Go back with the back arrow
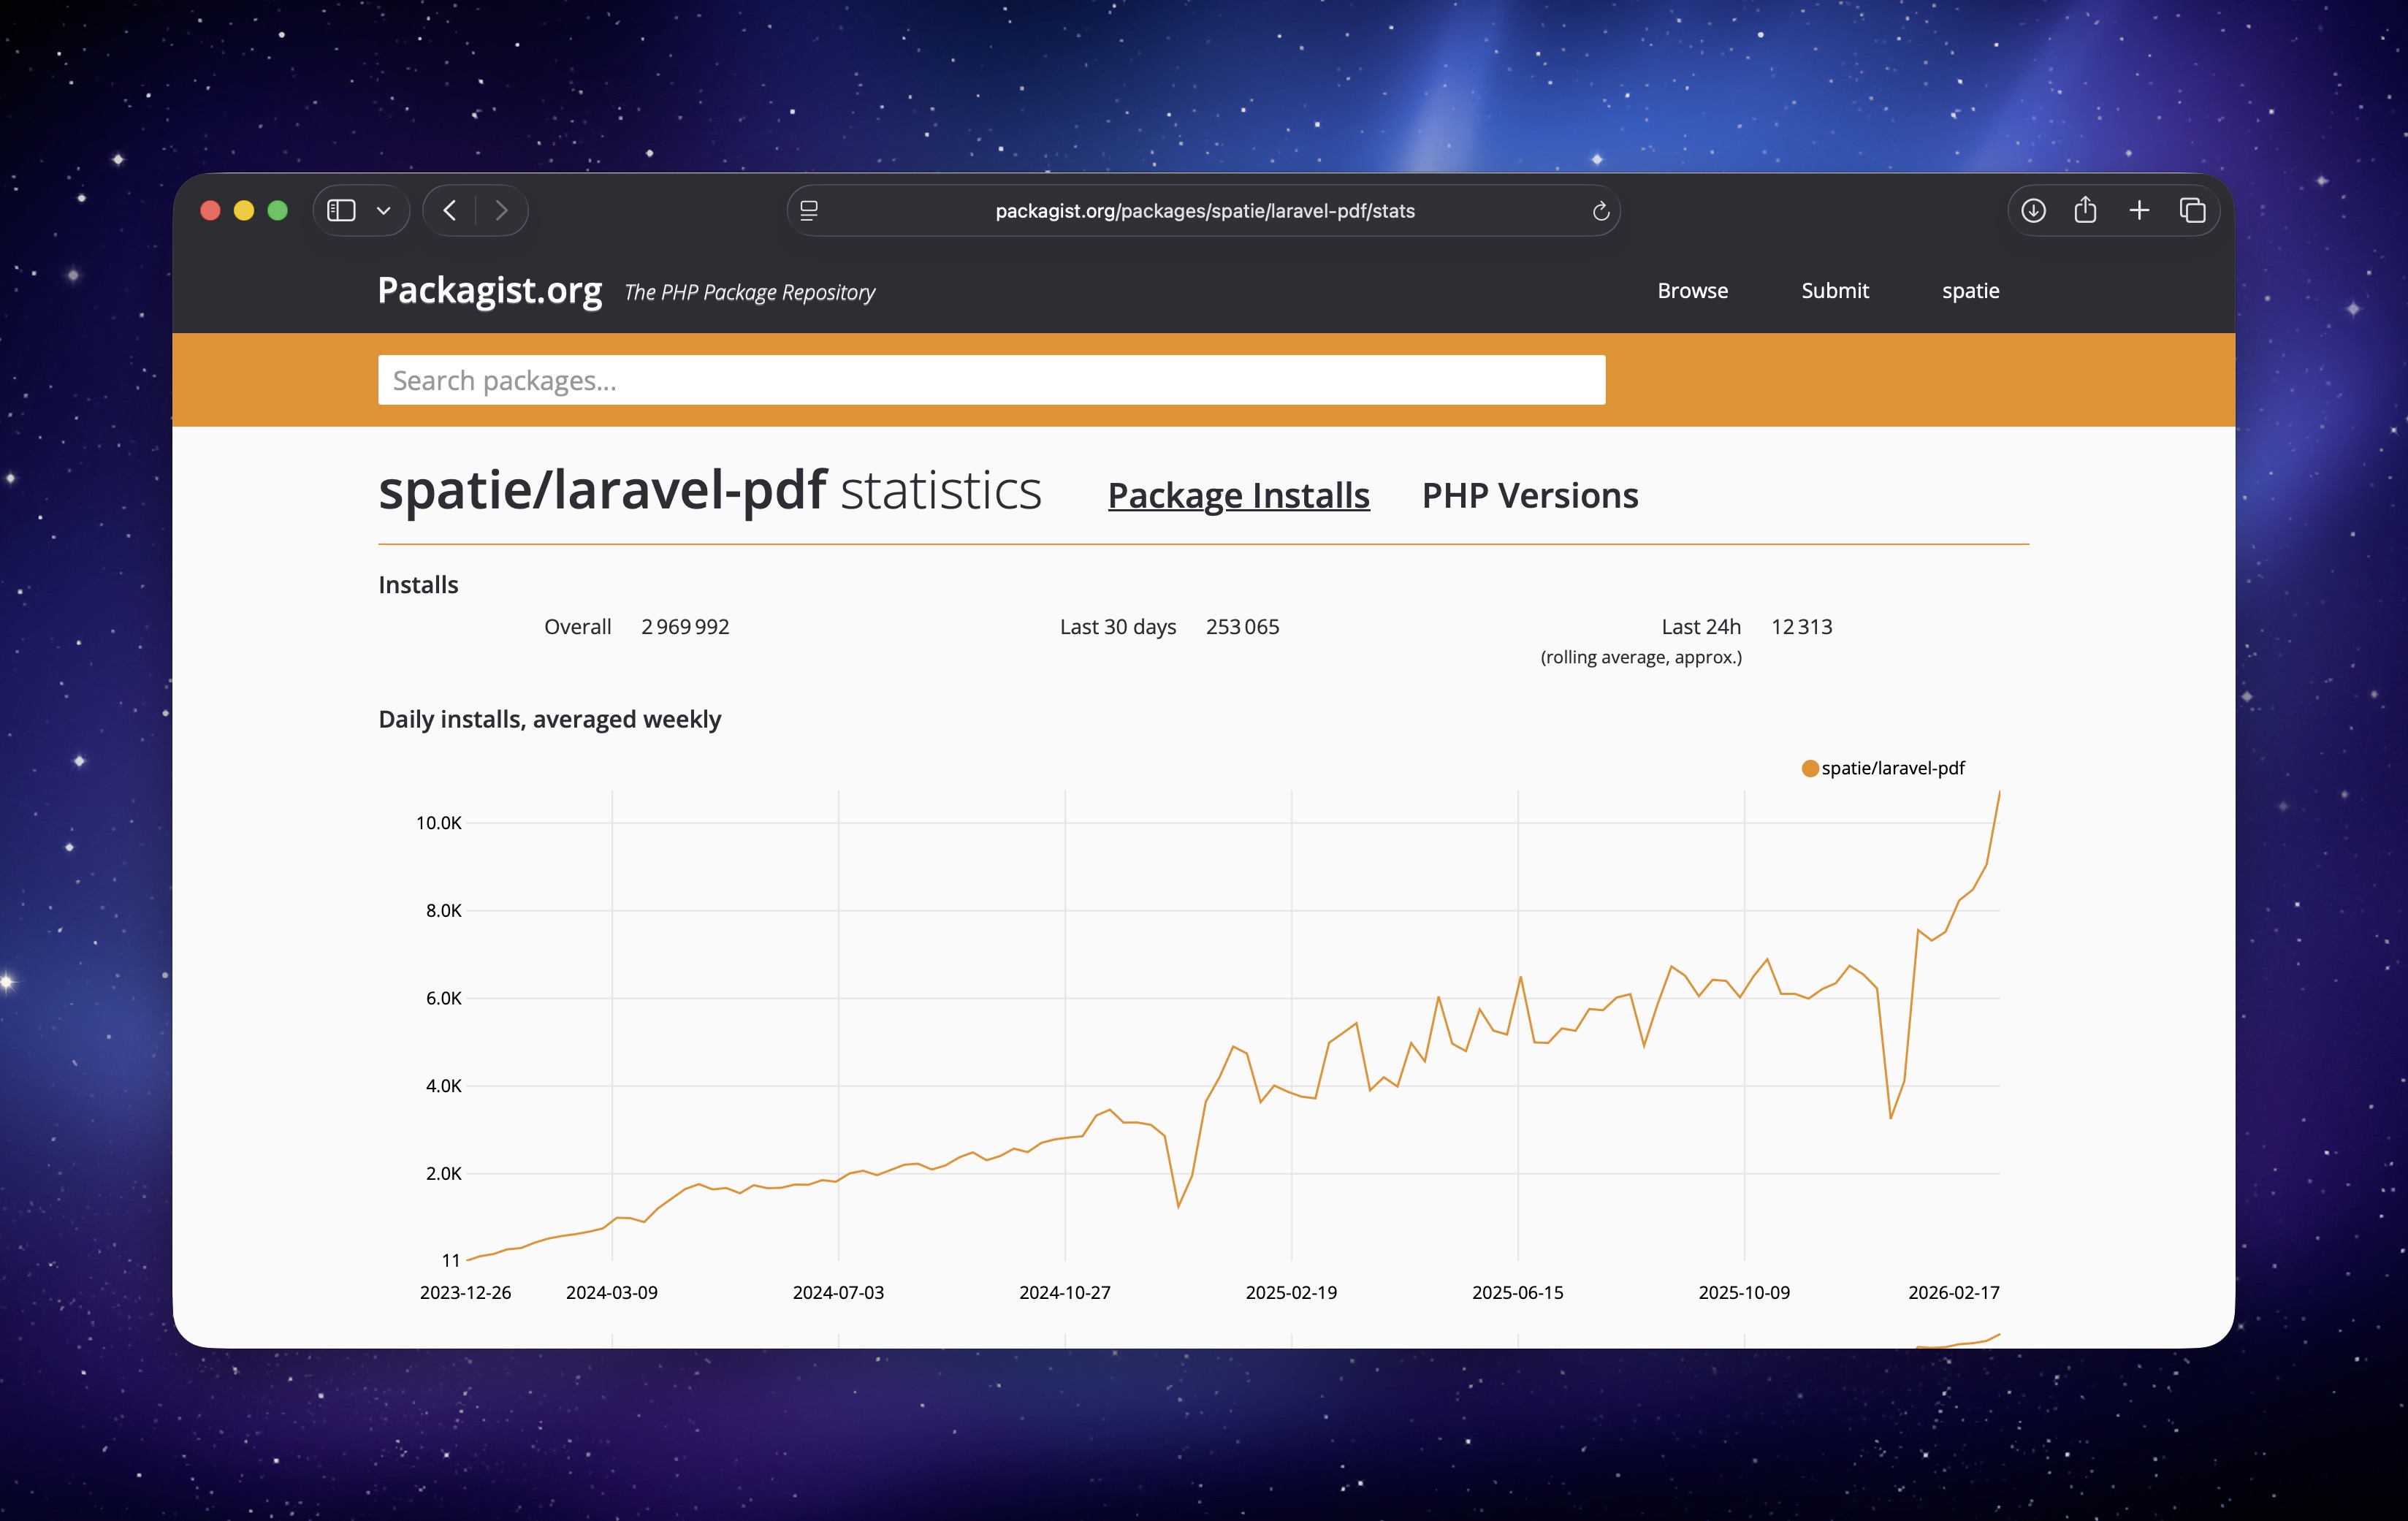Image resolution: width=2408 pixels, height=1521 pixels. (x=450, y=210)
